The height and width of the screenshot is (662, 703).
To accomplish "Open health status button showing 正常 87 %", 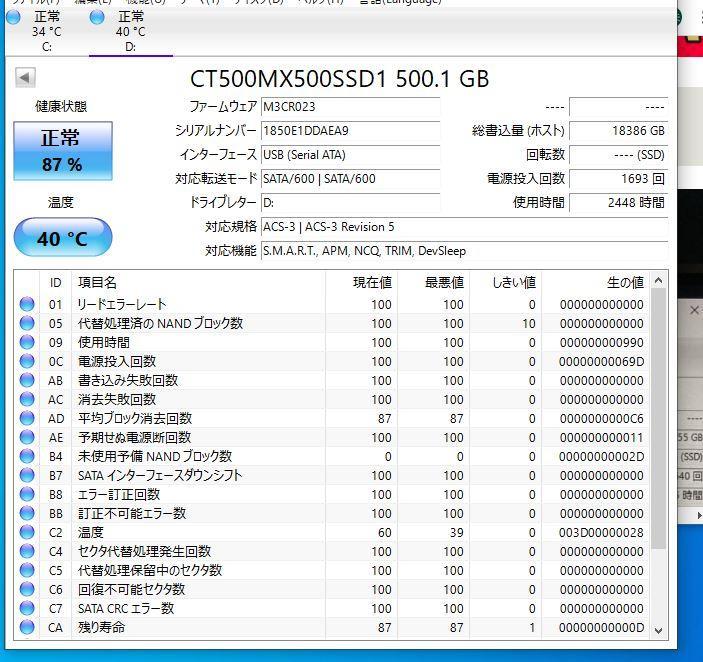I will [63, 151].
